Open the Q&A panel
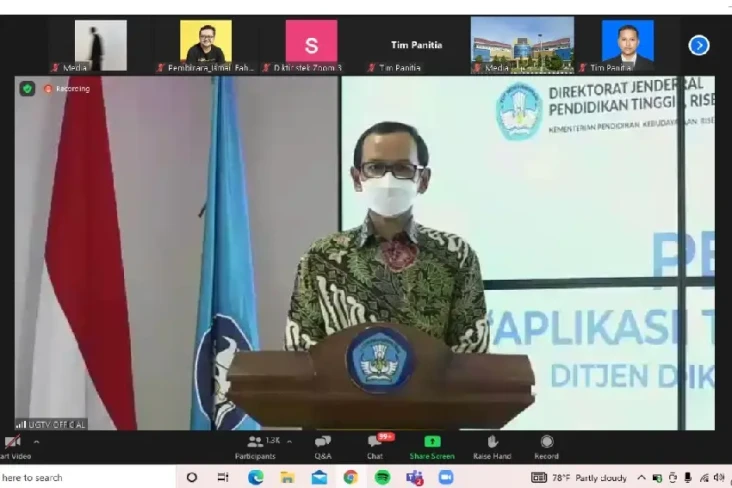 coord(323,447)
